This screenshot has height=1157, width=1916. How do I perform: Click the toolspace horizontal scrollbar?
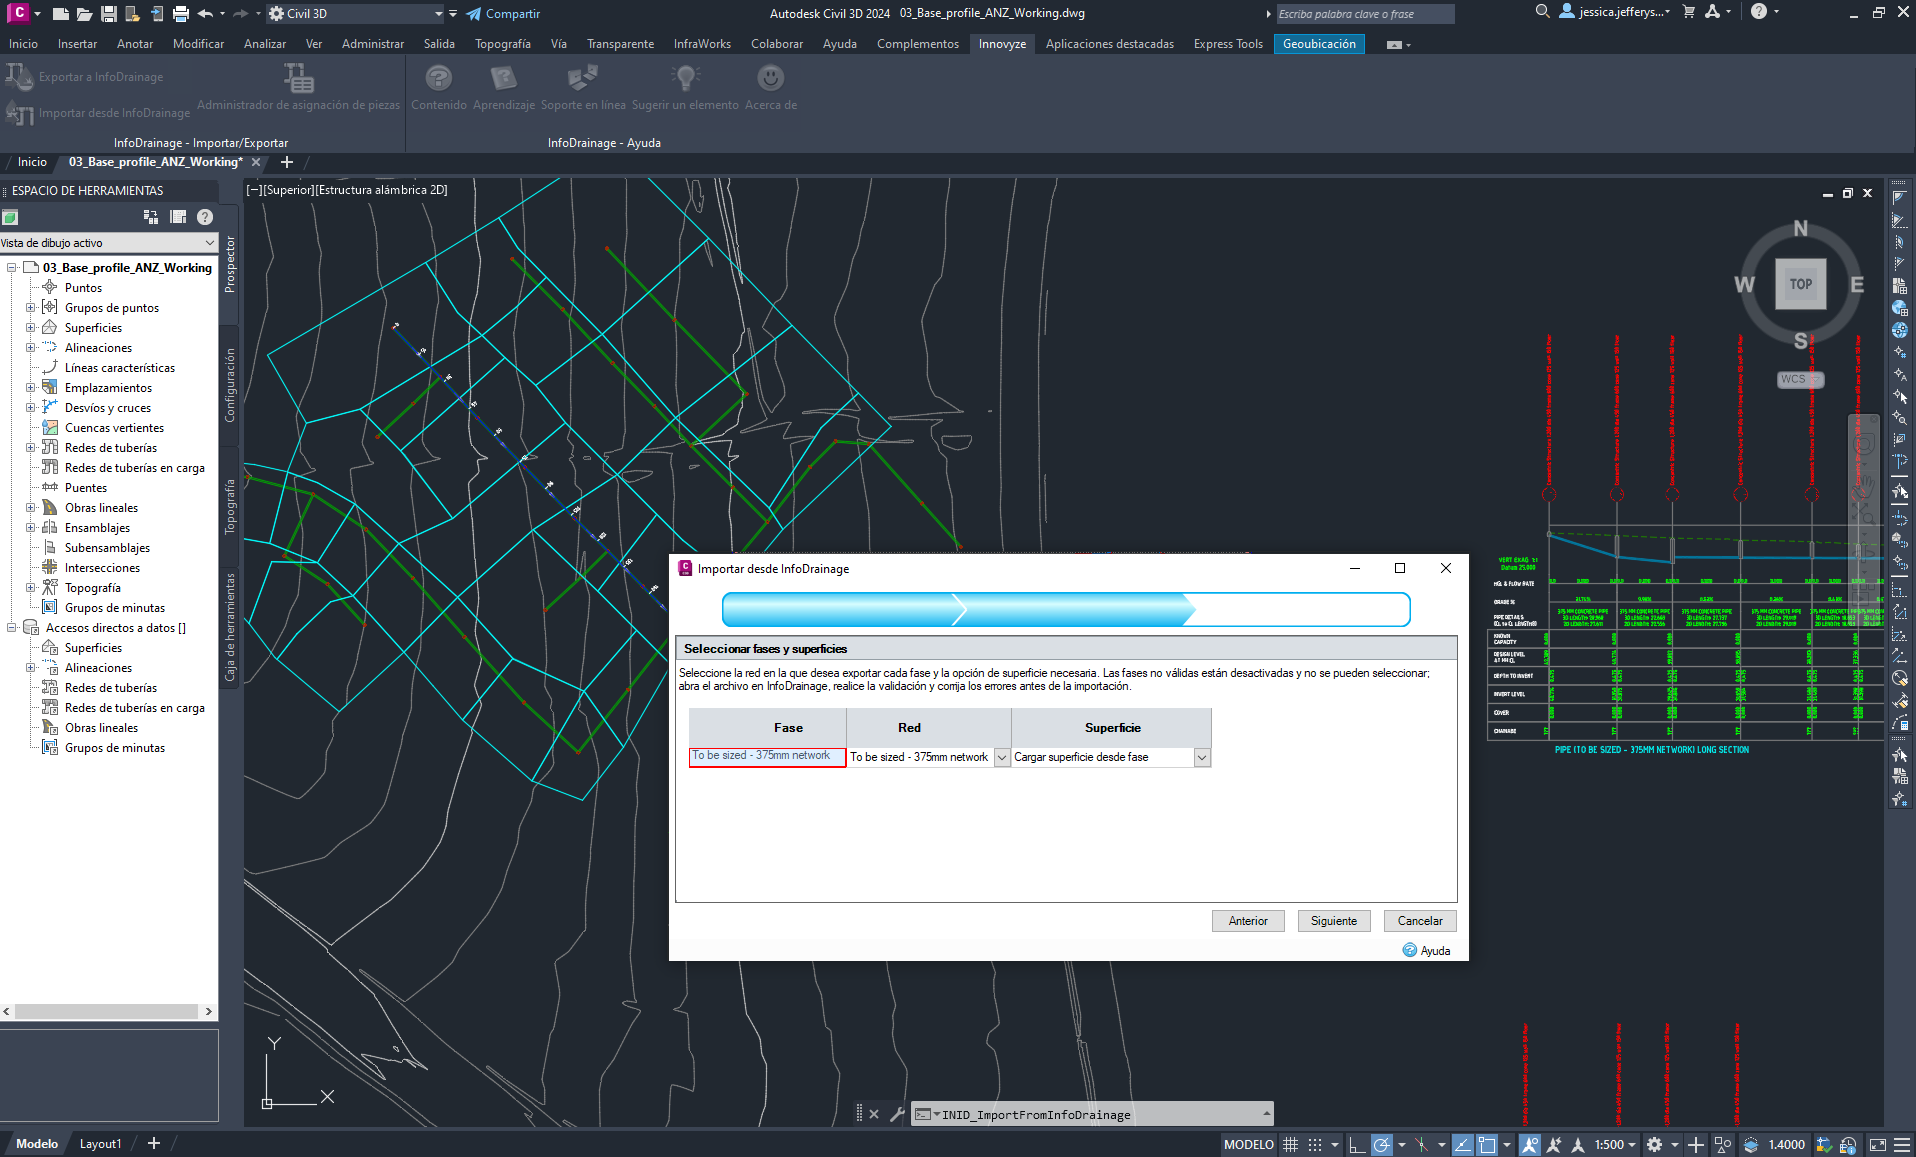[x=107, y=1012]
